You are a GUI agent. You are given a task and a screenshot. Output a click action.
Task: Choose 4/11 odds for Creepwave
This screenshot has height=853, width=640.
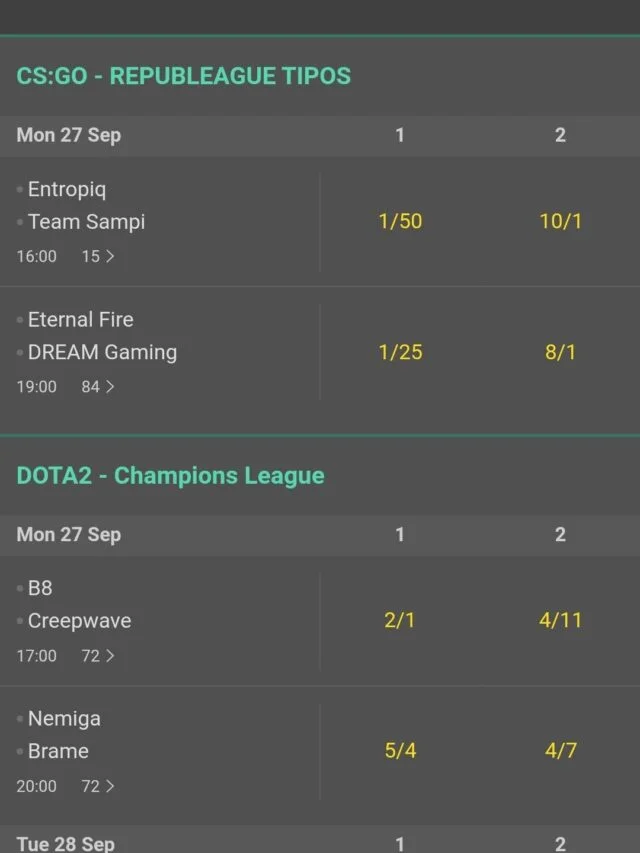[x=560, y=620]
